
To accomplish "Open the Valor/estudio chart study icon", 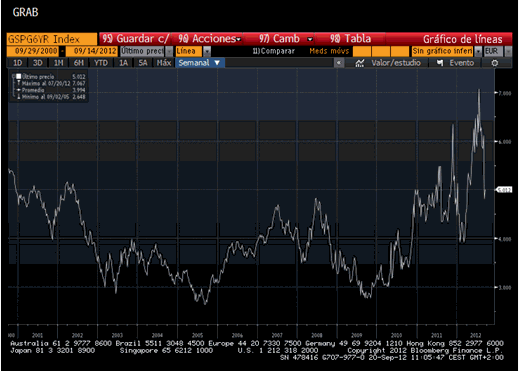I will click(x=360, y=63).
